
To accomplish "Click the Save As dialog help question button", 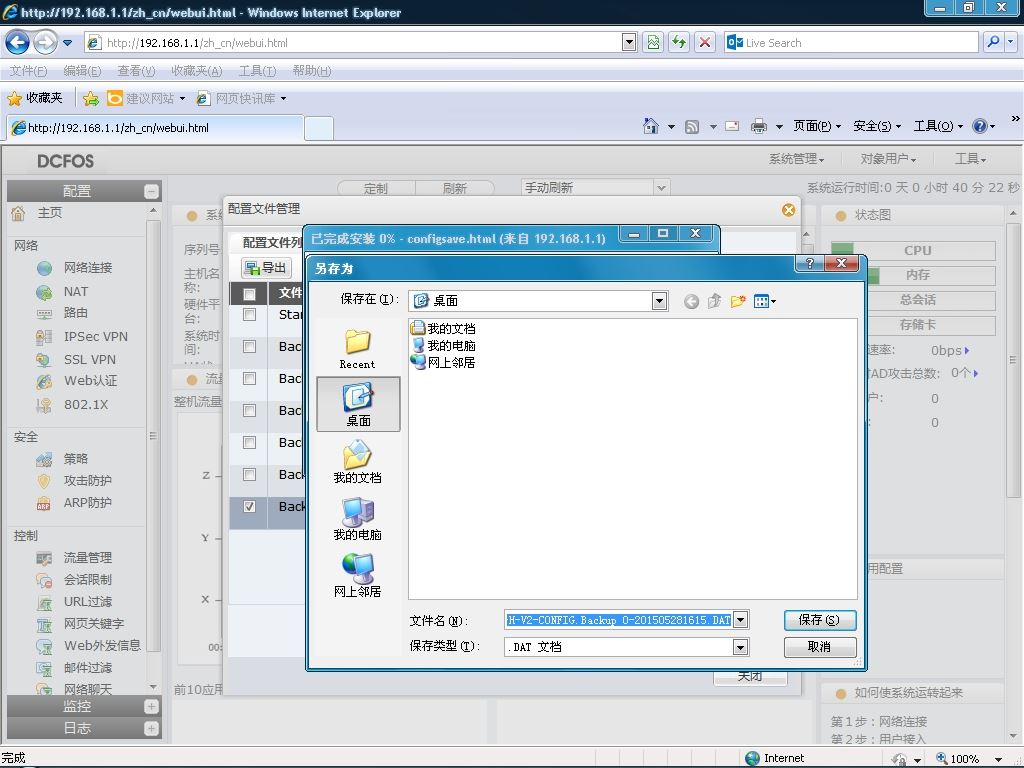I will 810,263.
